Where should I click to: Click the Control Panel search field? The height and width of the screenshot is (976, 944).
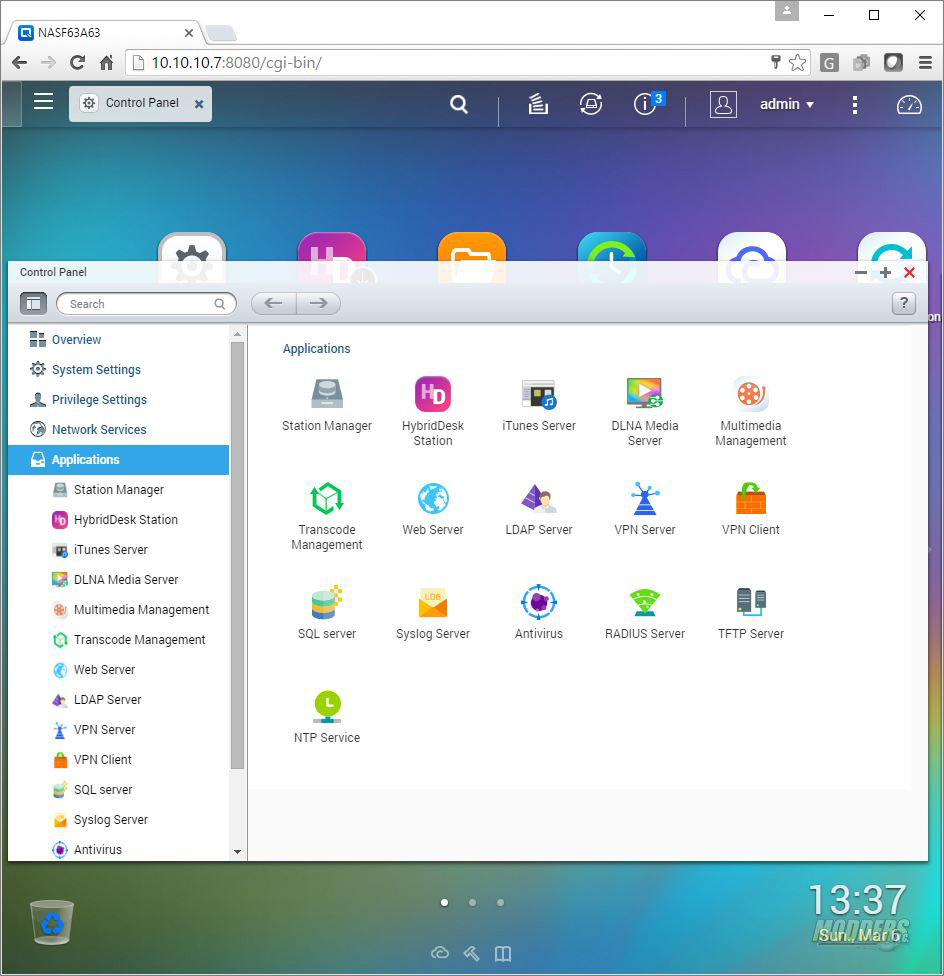(146, 304)
